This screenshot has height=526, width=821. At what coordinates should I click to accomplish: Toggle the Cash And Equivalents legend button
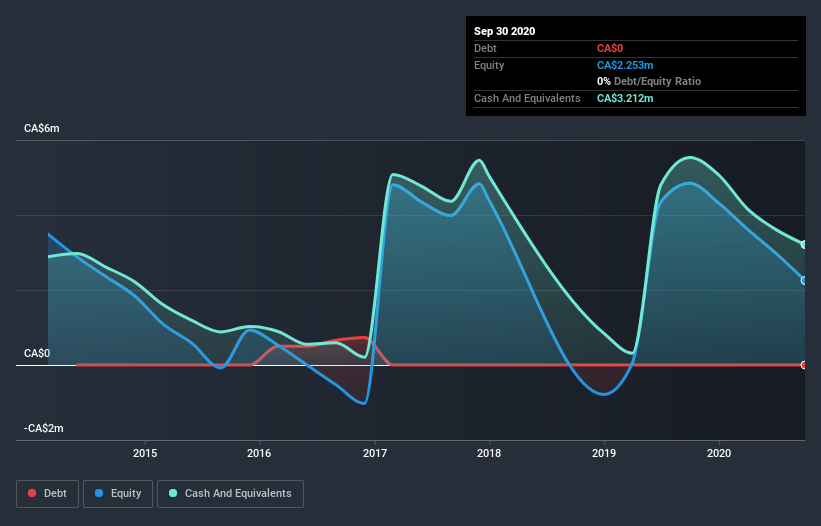[230, 494]
